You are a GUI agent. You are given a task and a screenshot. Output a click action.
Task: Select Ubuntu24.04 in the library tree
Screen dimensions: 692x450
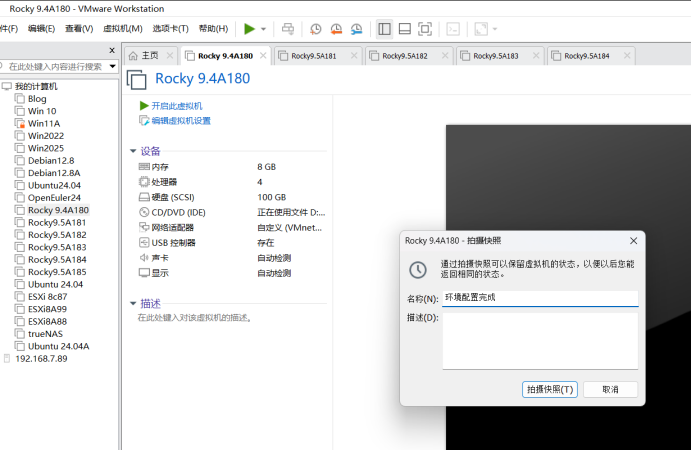[54, 185]
